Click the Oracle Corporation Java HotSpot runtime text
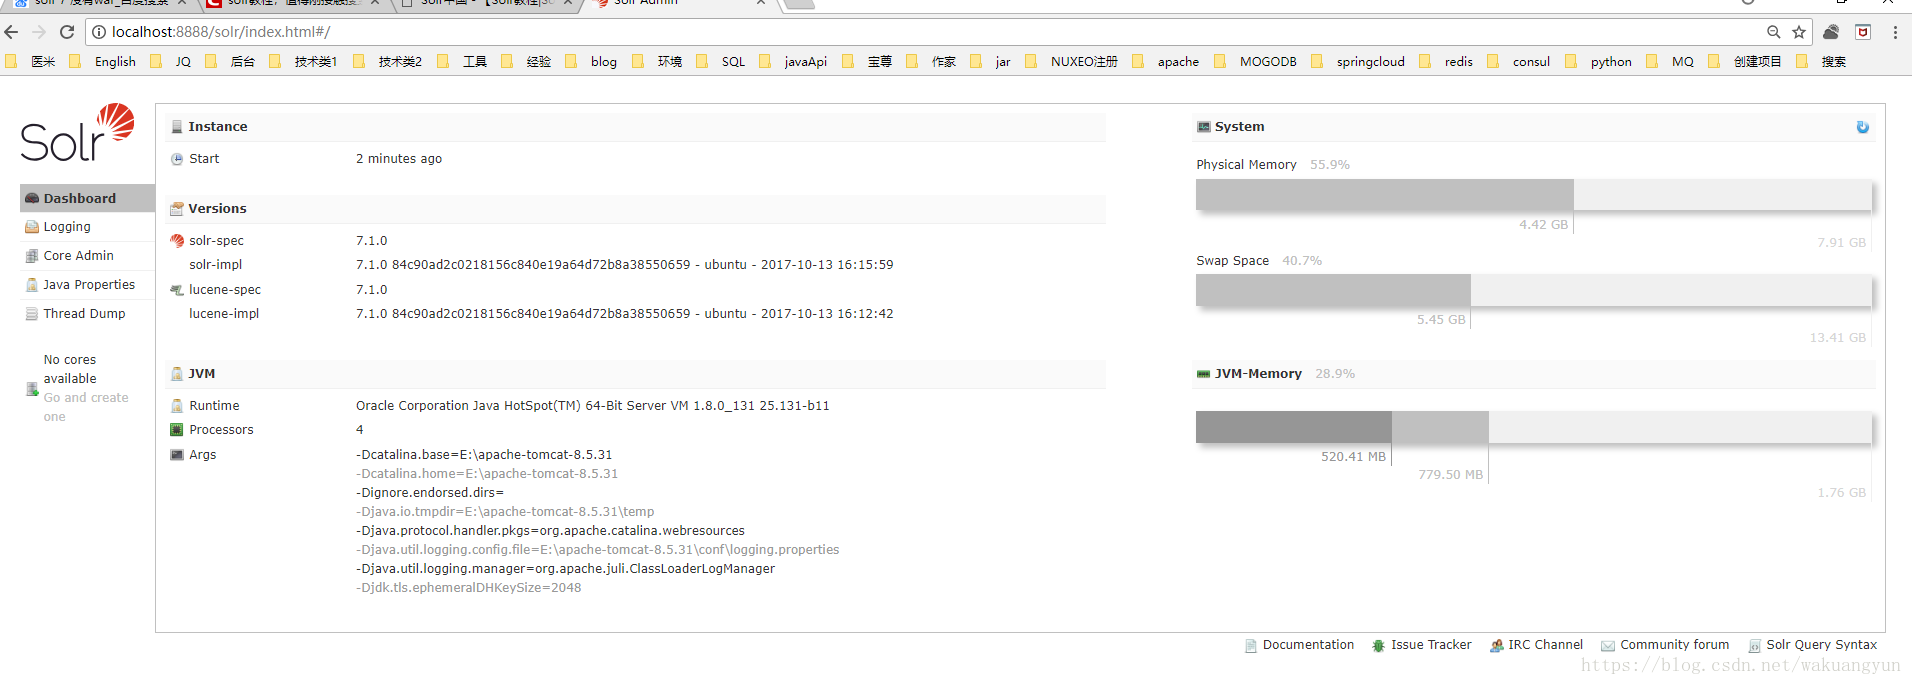This screenshot has height=685, width=1912. pyautogui.click(x=593, y=406)
